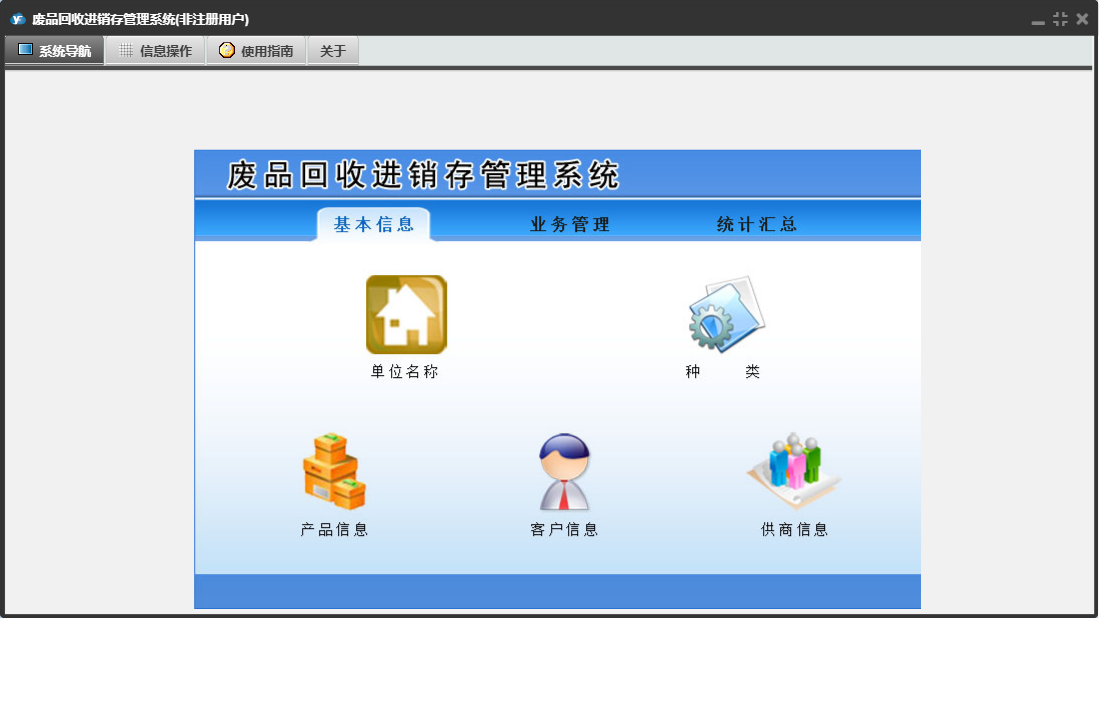The image size is (1099, 723).
Task: Open the 系统导航 menu tab
Action: coord(55,50)
